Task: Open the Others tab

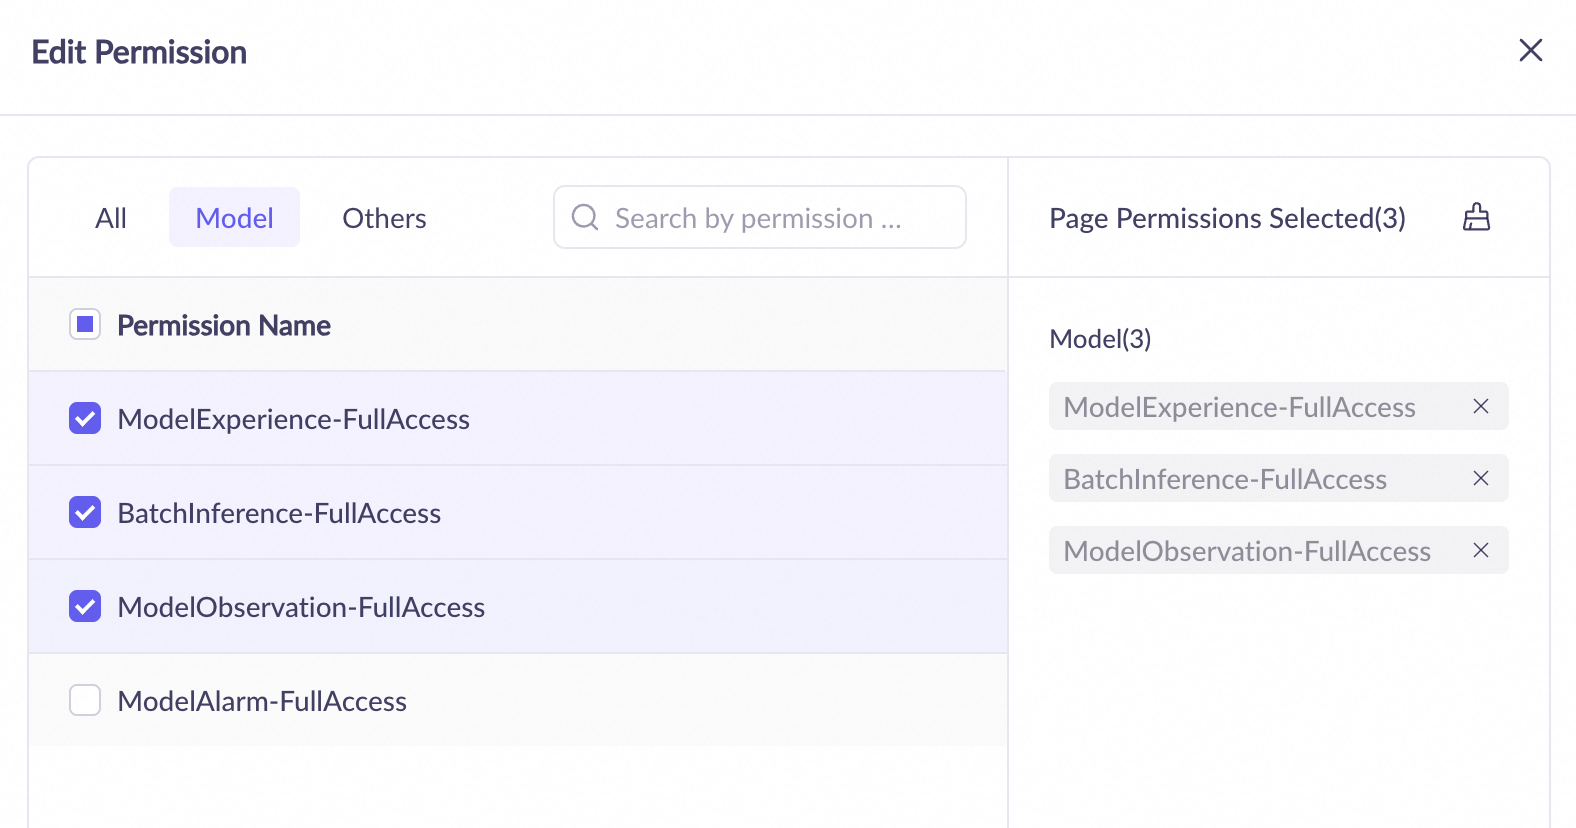Action: click(384, 218)
